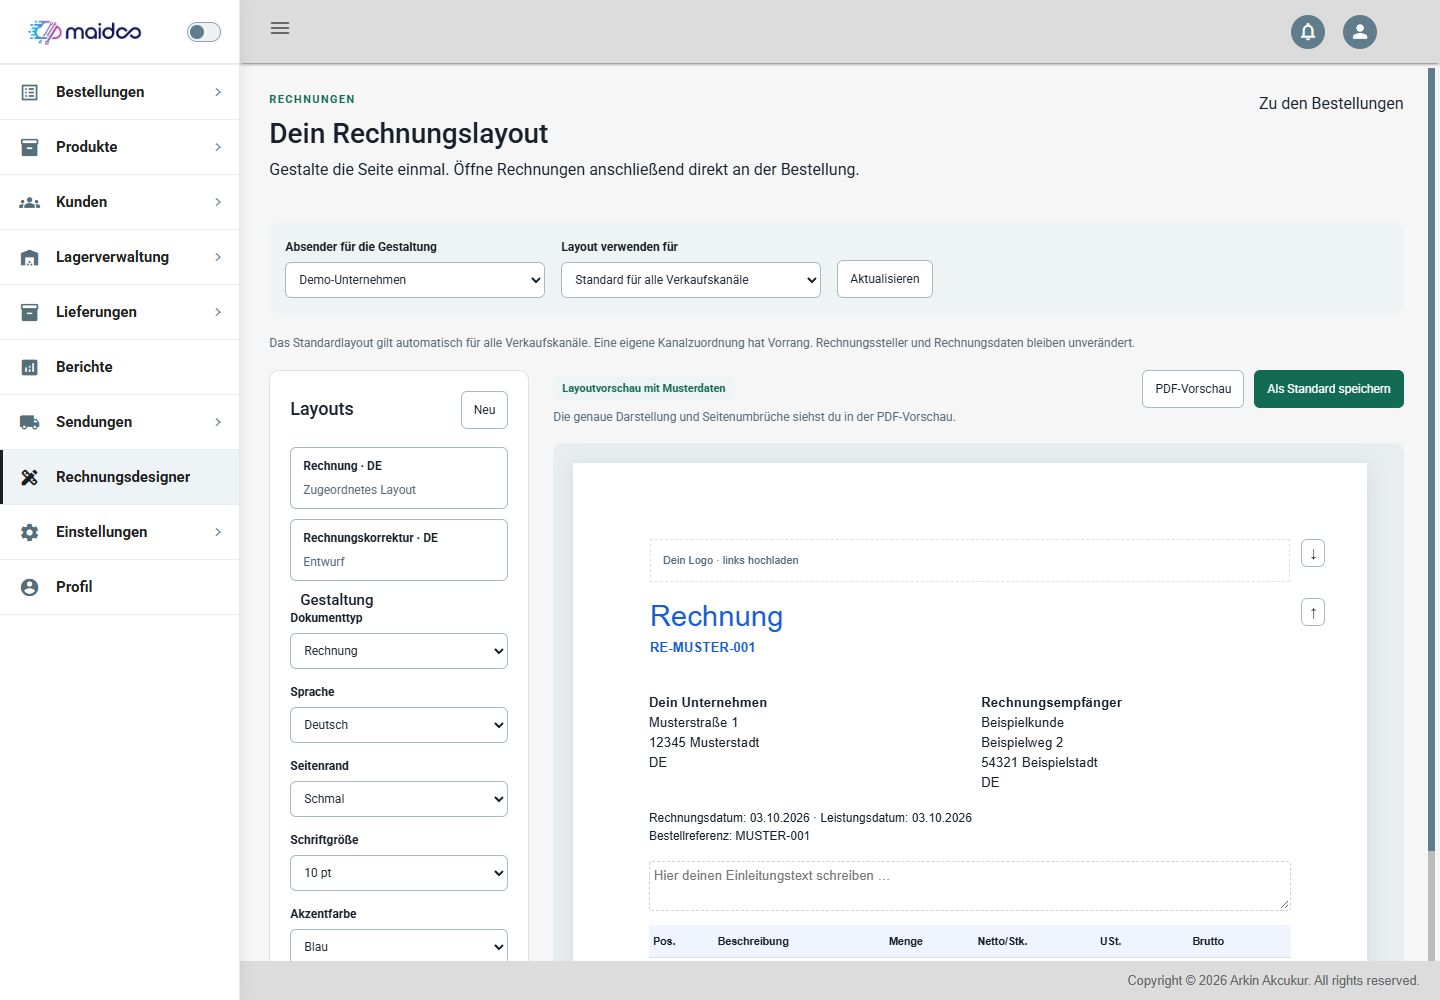Click the Sendungen truck icon
The image size is (1440, 1000).
[x=30, y=422]
